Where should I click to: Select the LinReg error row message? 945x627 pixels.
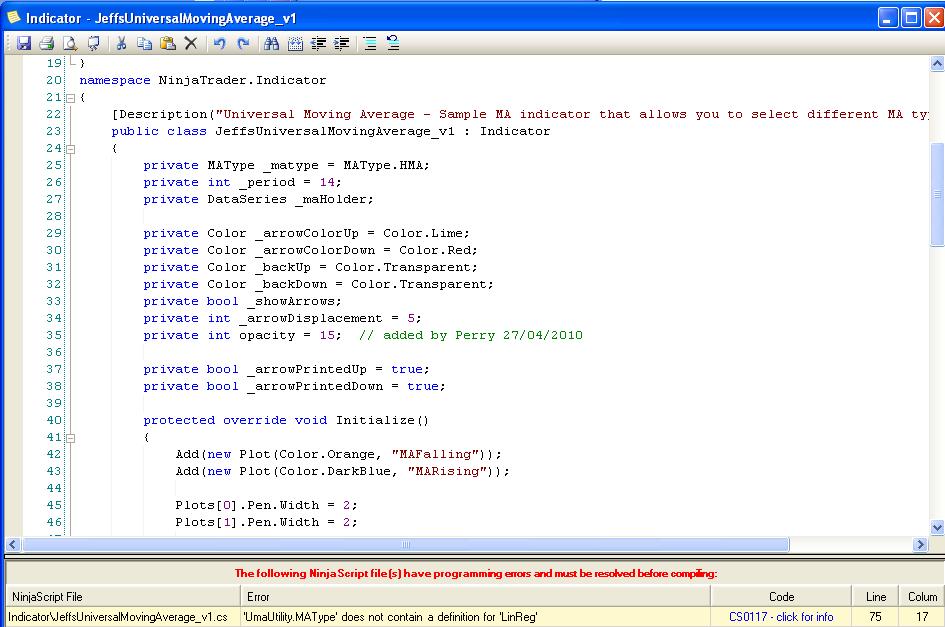[390, 617]
